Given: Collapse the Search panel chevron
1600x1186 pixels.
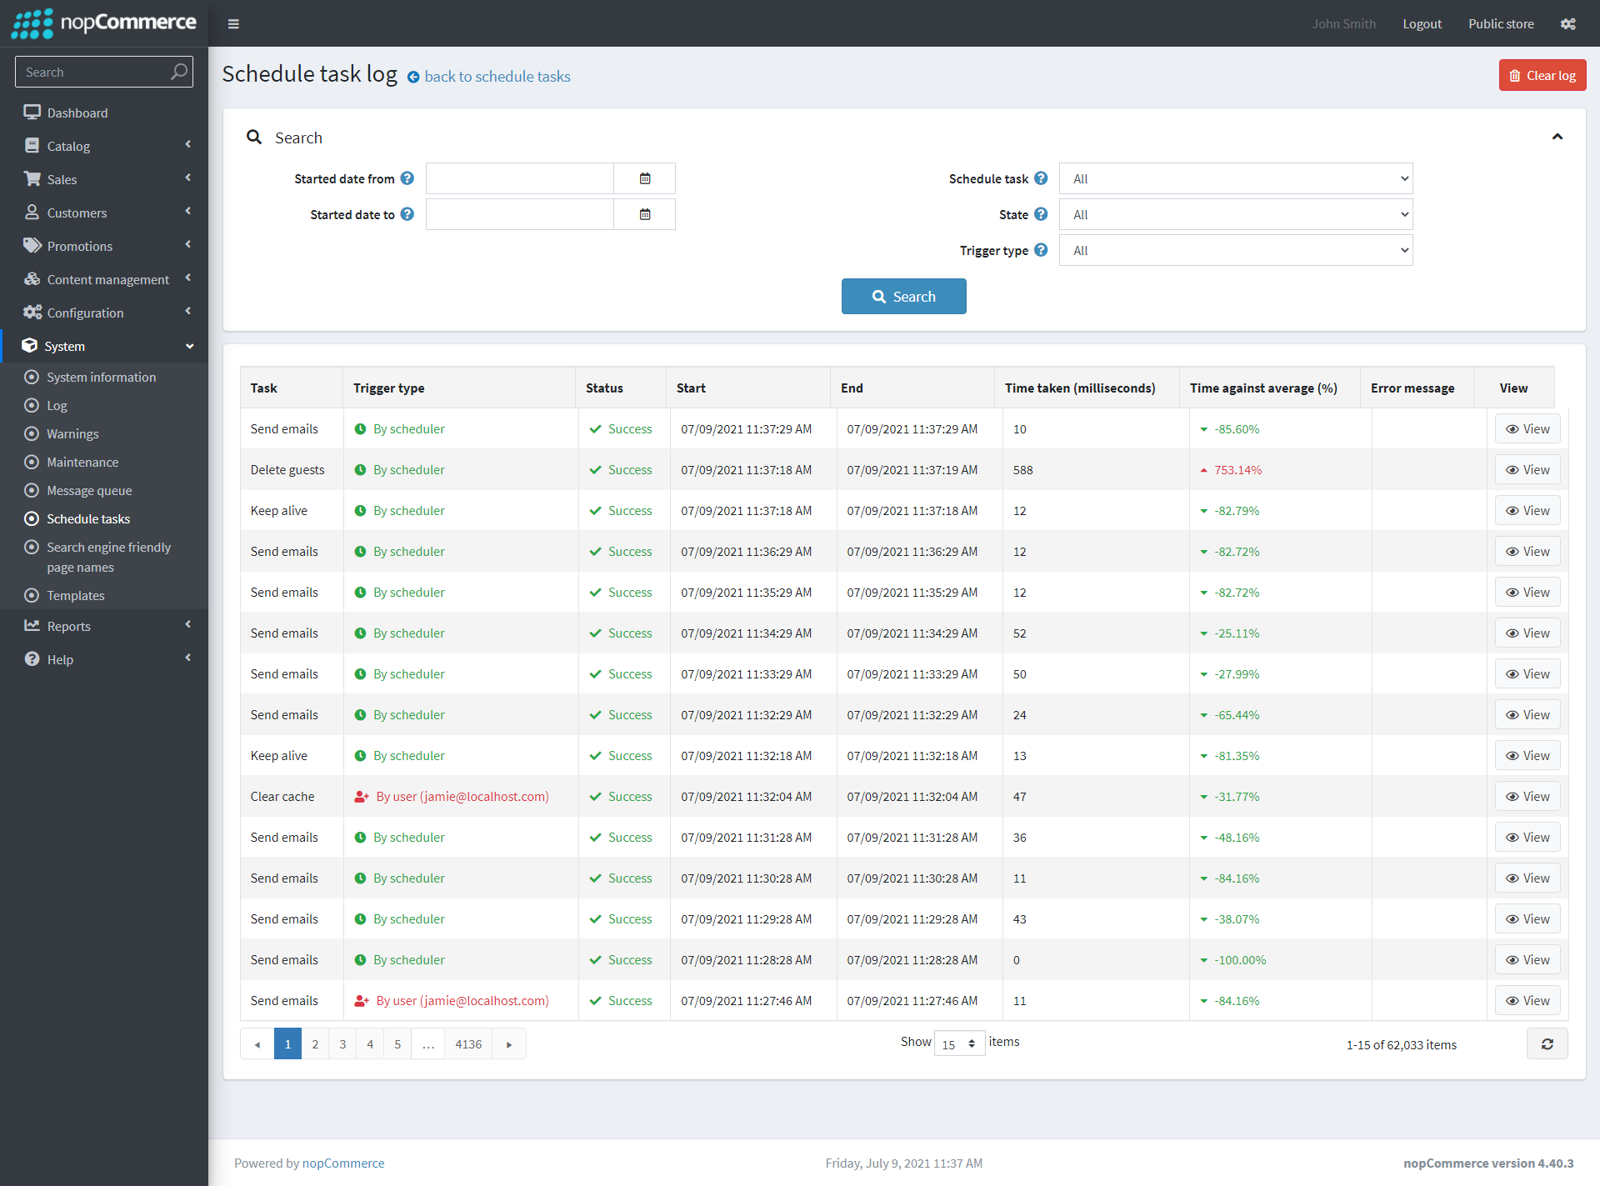Looking at the screenshot, I should tap(1557, 137).
